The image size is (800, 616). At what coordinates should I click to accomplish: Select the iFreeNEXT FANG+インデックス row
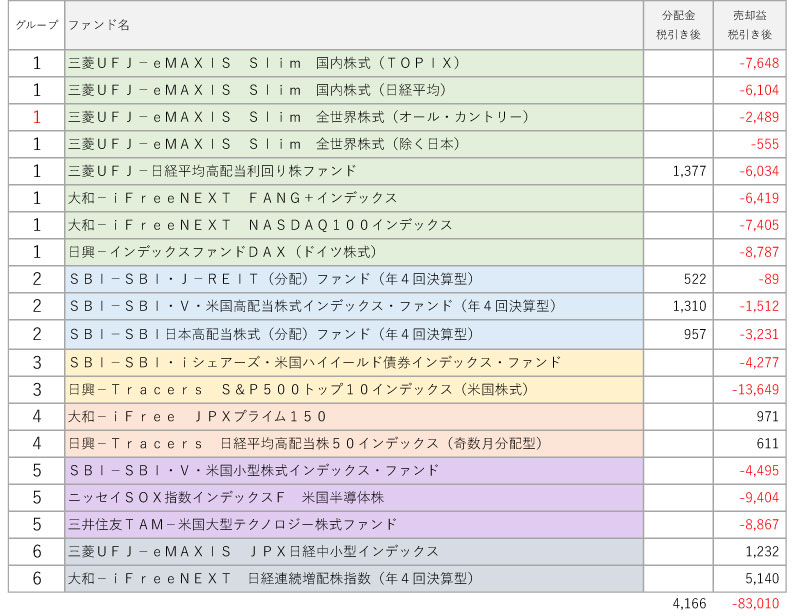point(354,198)
